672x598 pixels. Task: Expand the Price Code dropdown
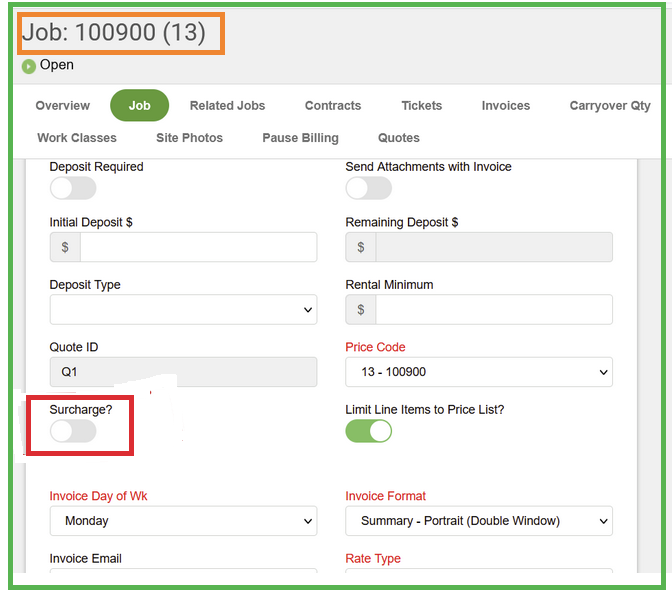pyautogui.click(x=479, y=372)
